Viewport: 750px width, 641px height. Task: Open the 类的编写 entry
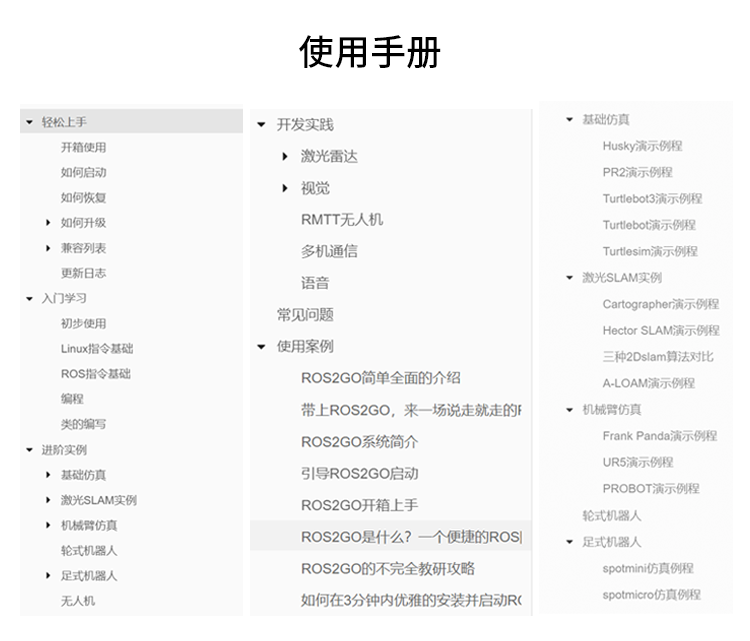[84, 424]
